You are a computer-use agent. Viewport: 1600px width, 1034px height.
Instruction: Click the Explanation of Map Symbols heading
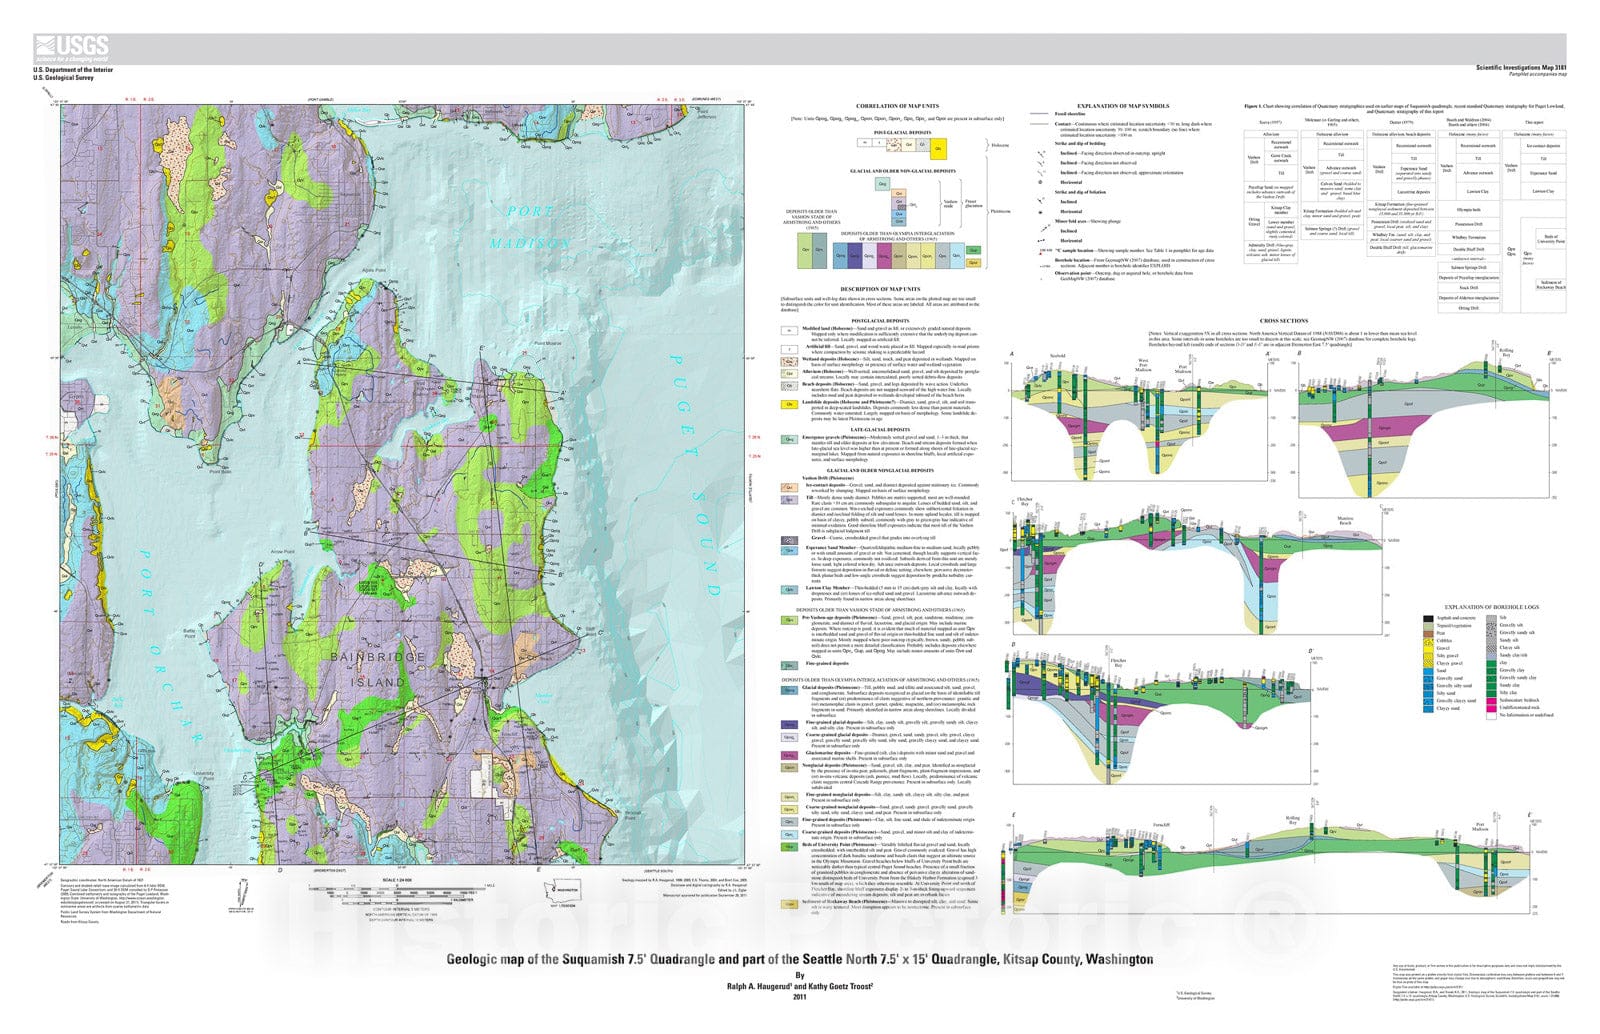coord(1122,106)
